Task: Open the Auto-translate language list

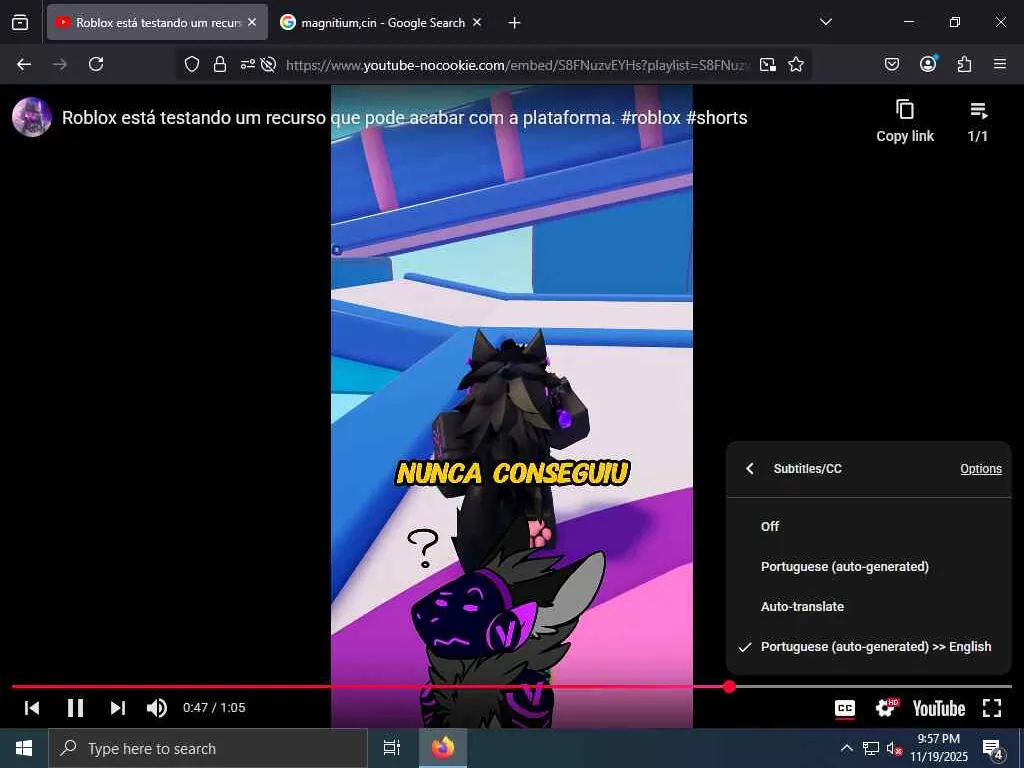Action: click(x=869, y=606)
